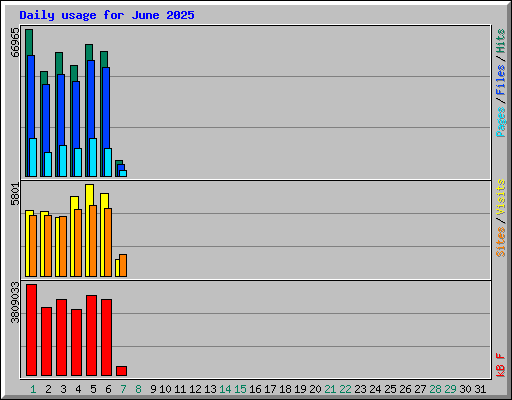
Task: Click day 28 on the x-axis
Action: coord(435,389)
